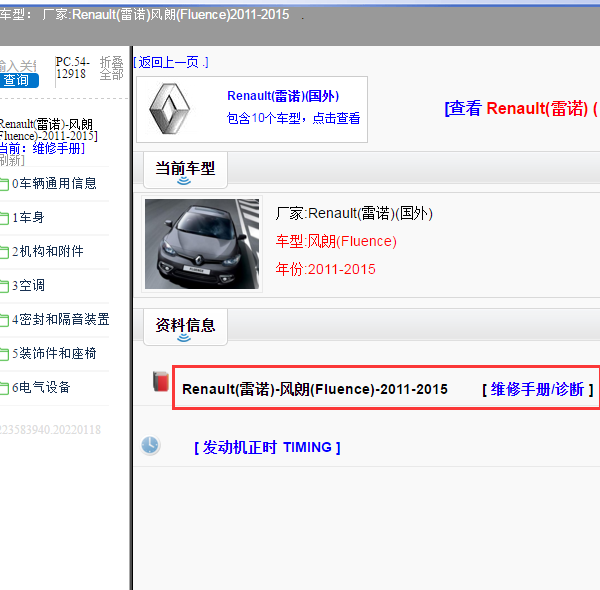Open 维修手册/诊断 link
Screen dimensions: 600x590
538,389
